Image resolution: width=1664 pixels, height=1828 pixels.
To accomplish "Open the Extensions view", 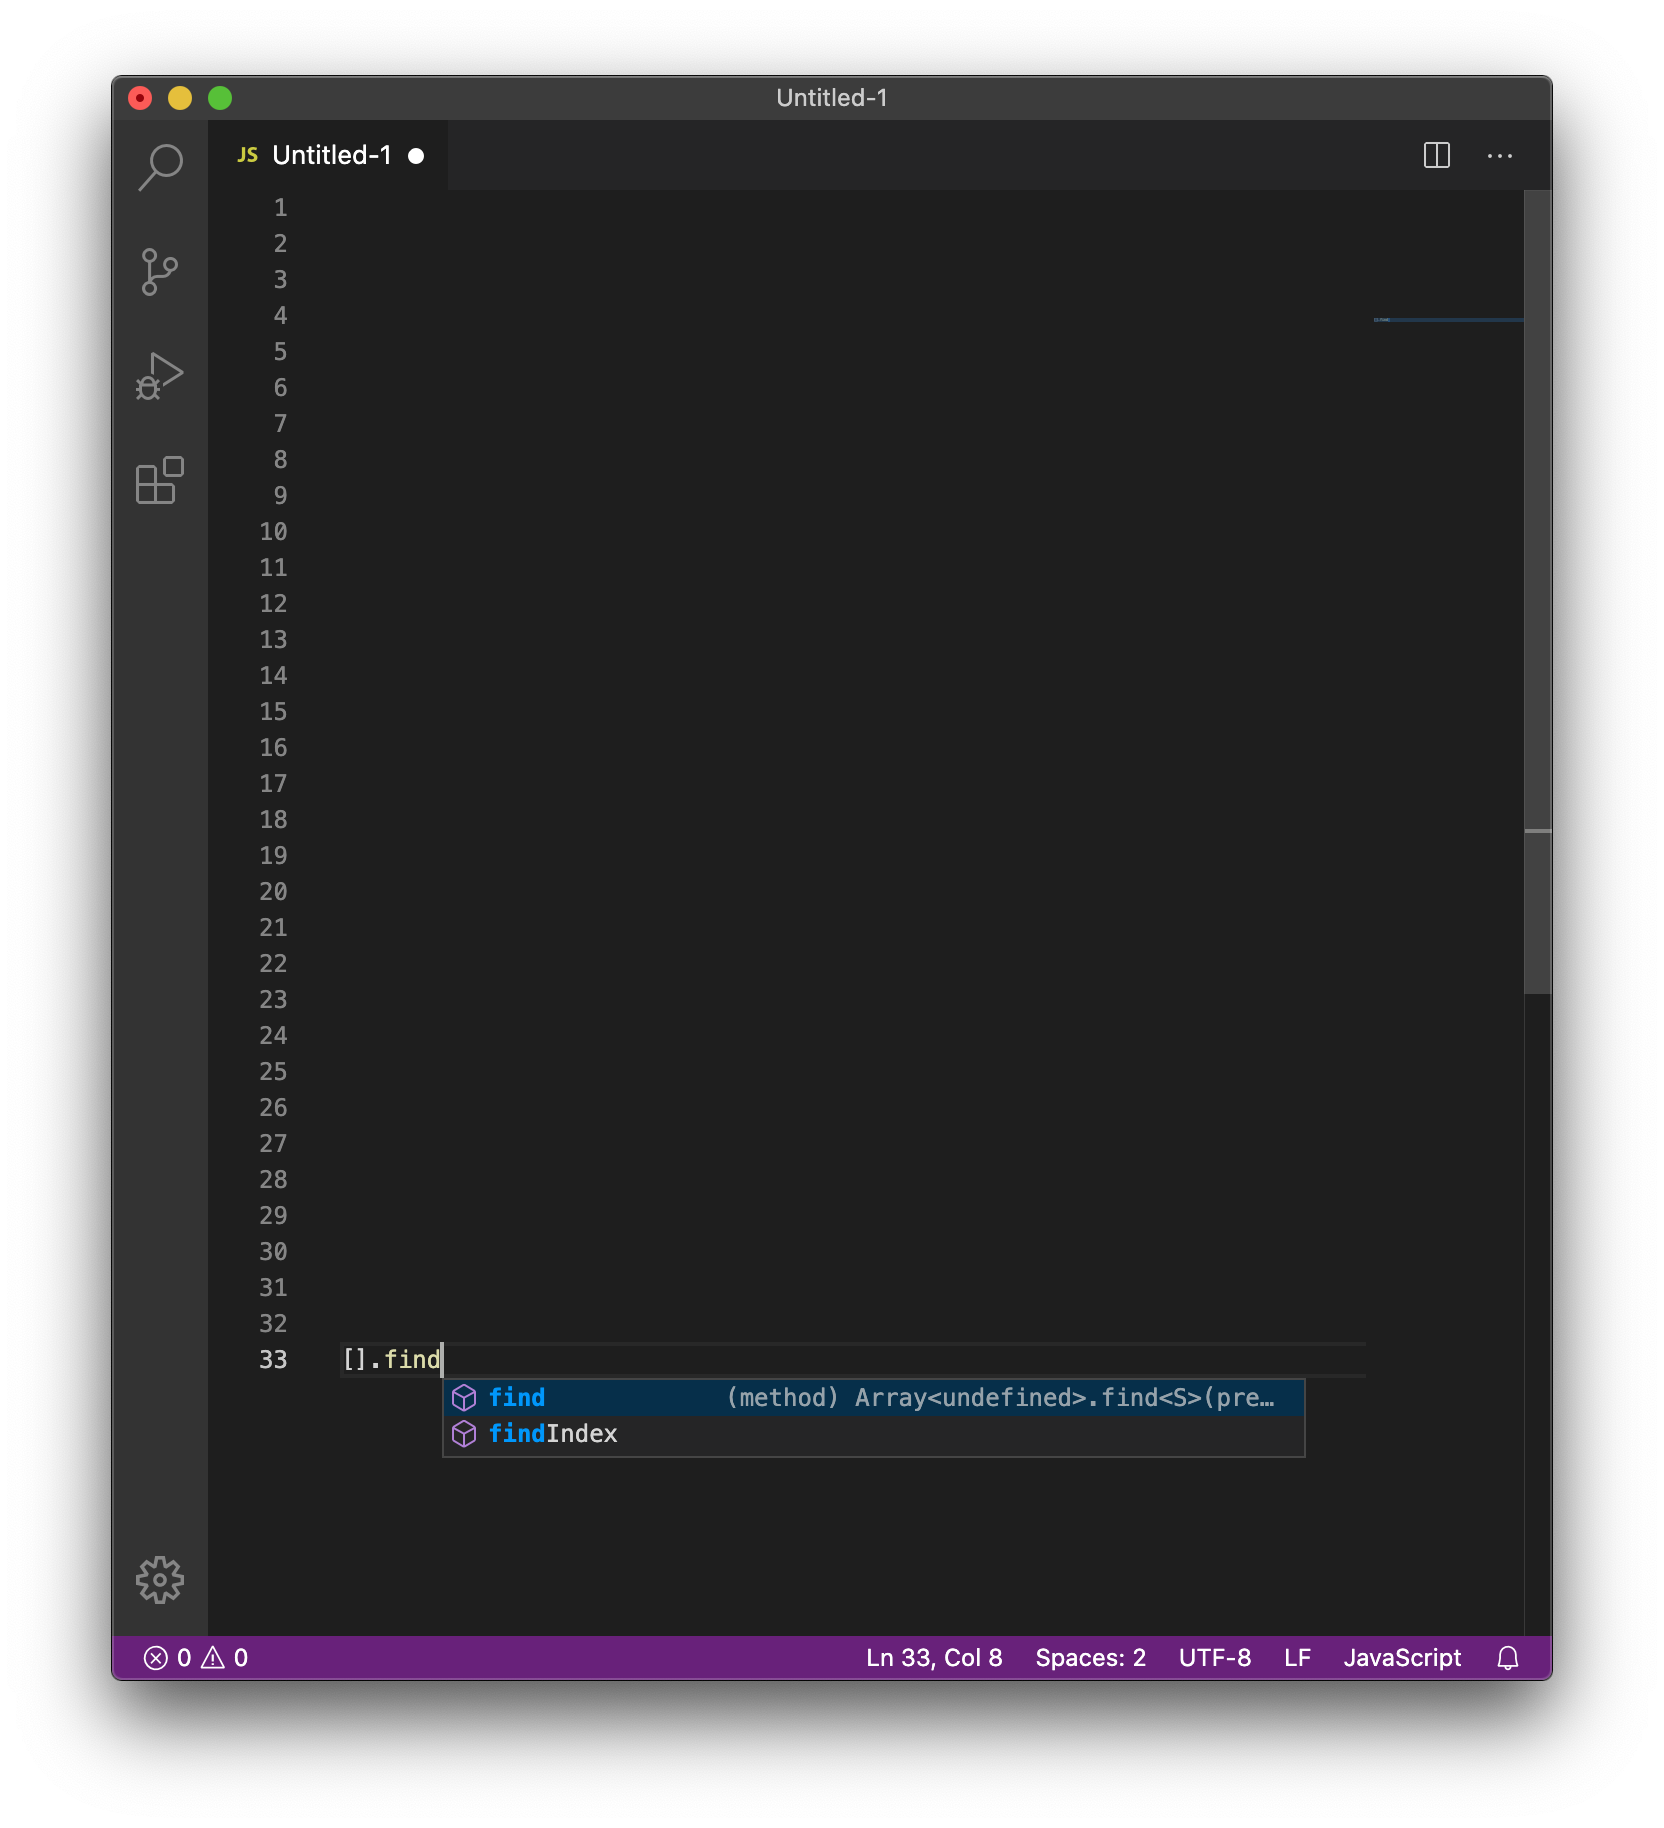I will [160, 482].
